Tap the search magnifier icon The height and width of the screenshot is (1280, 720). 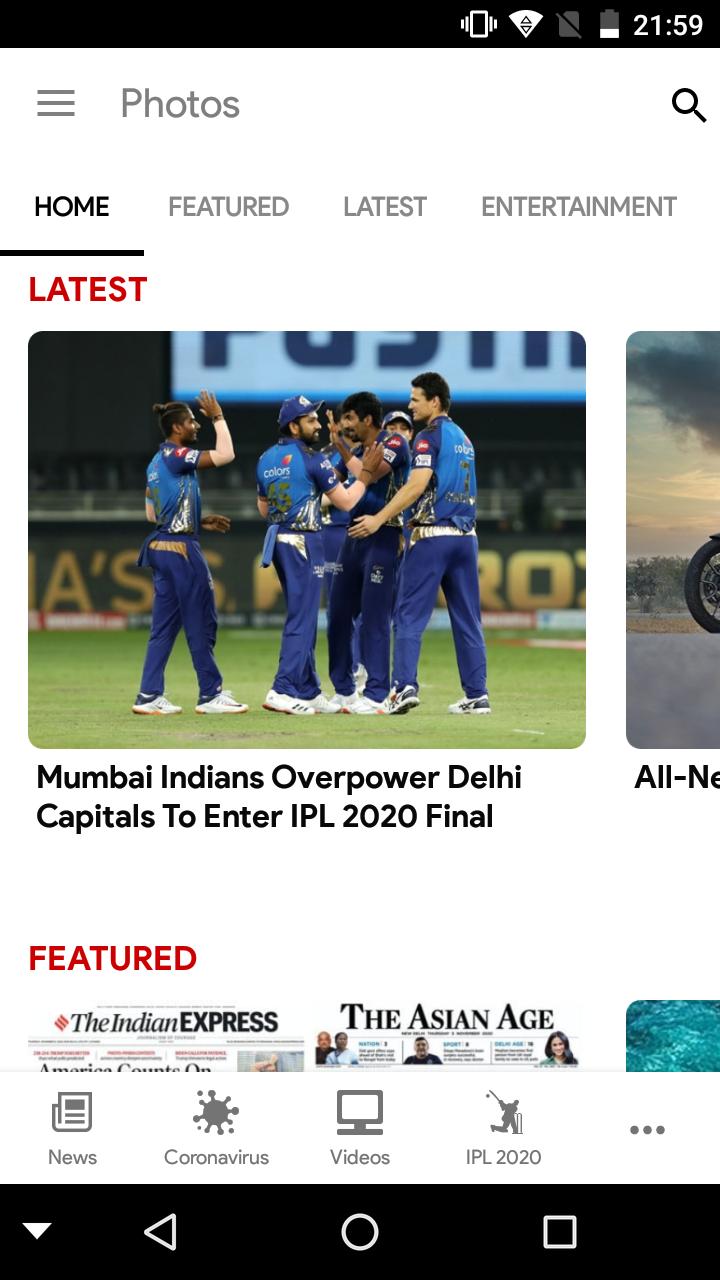[688, 104]
